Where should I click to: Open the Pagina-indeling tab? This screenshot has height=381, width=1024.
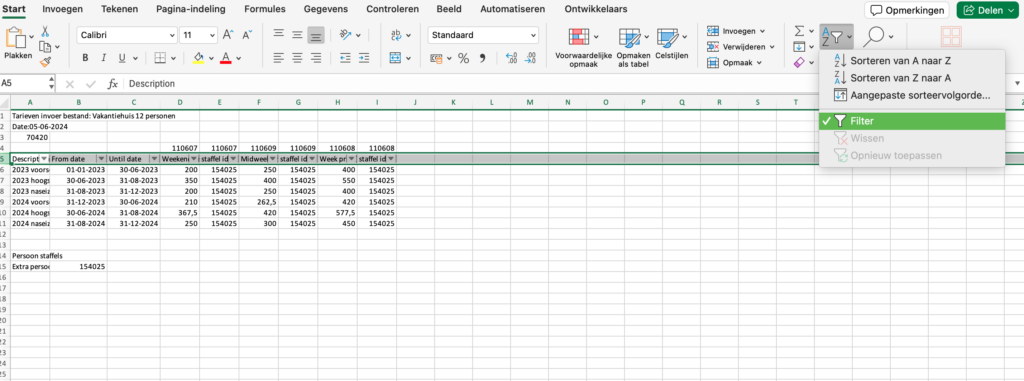coord(191,9)
